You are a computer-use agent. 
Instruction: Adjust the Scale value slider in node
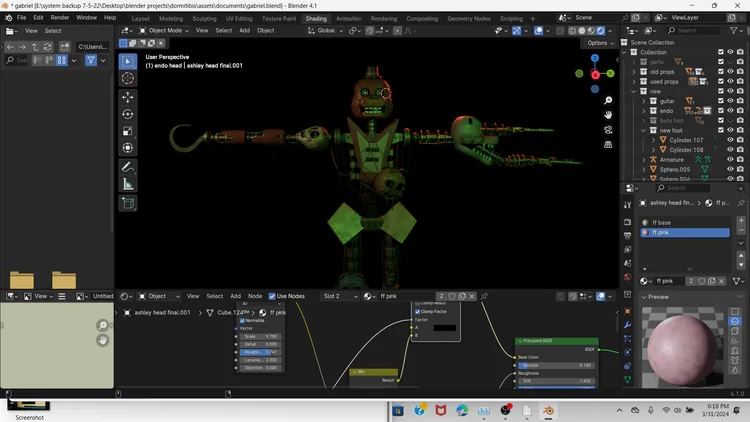point(260,336)
